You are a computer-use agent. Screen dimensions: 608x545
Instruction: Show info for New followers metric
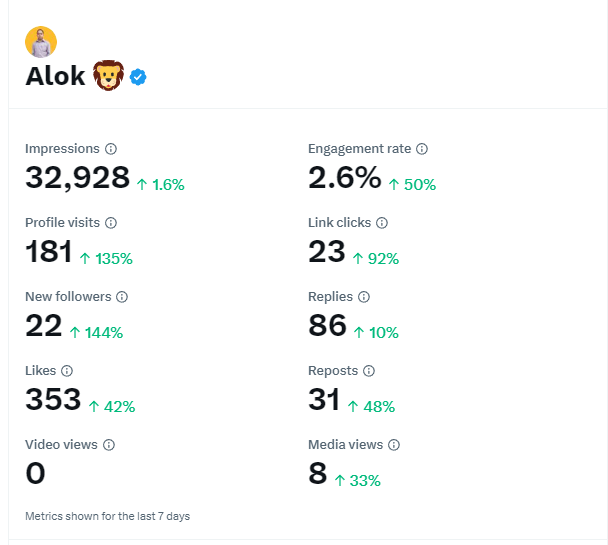122,297
